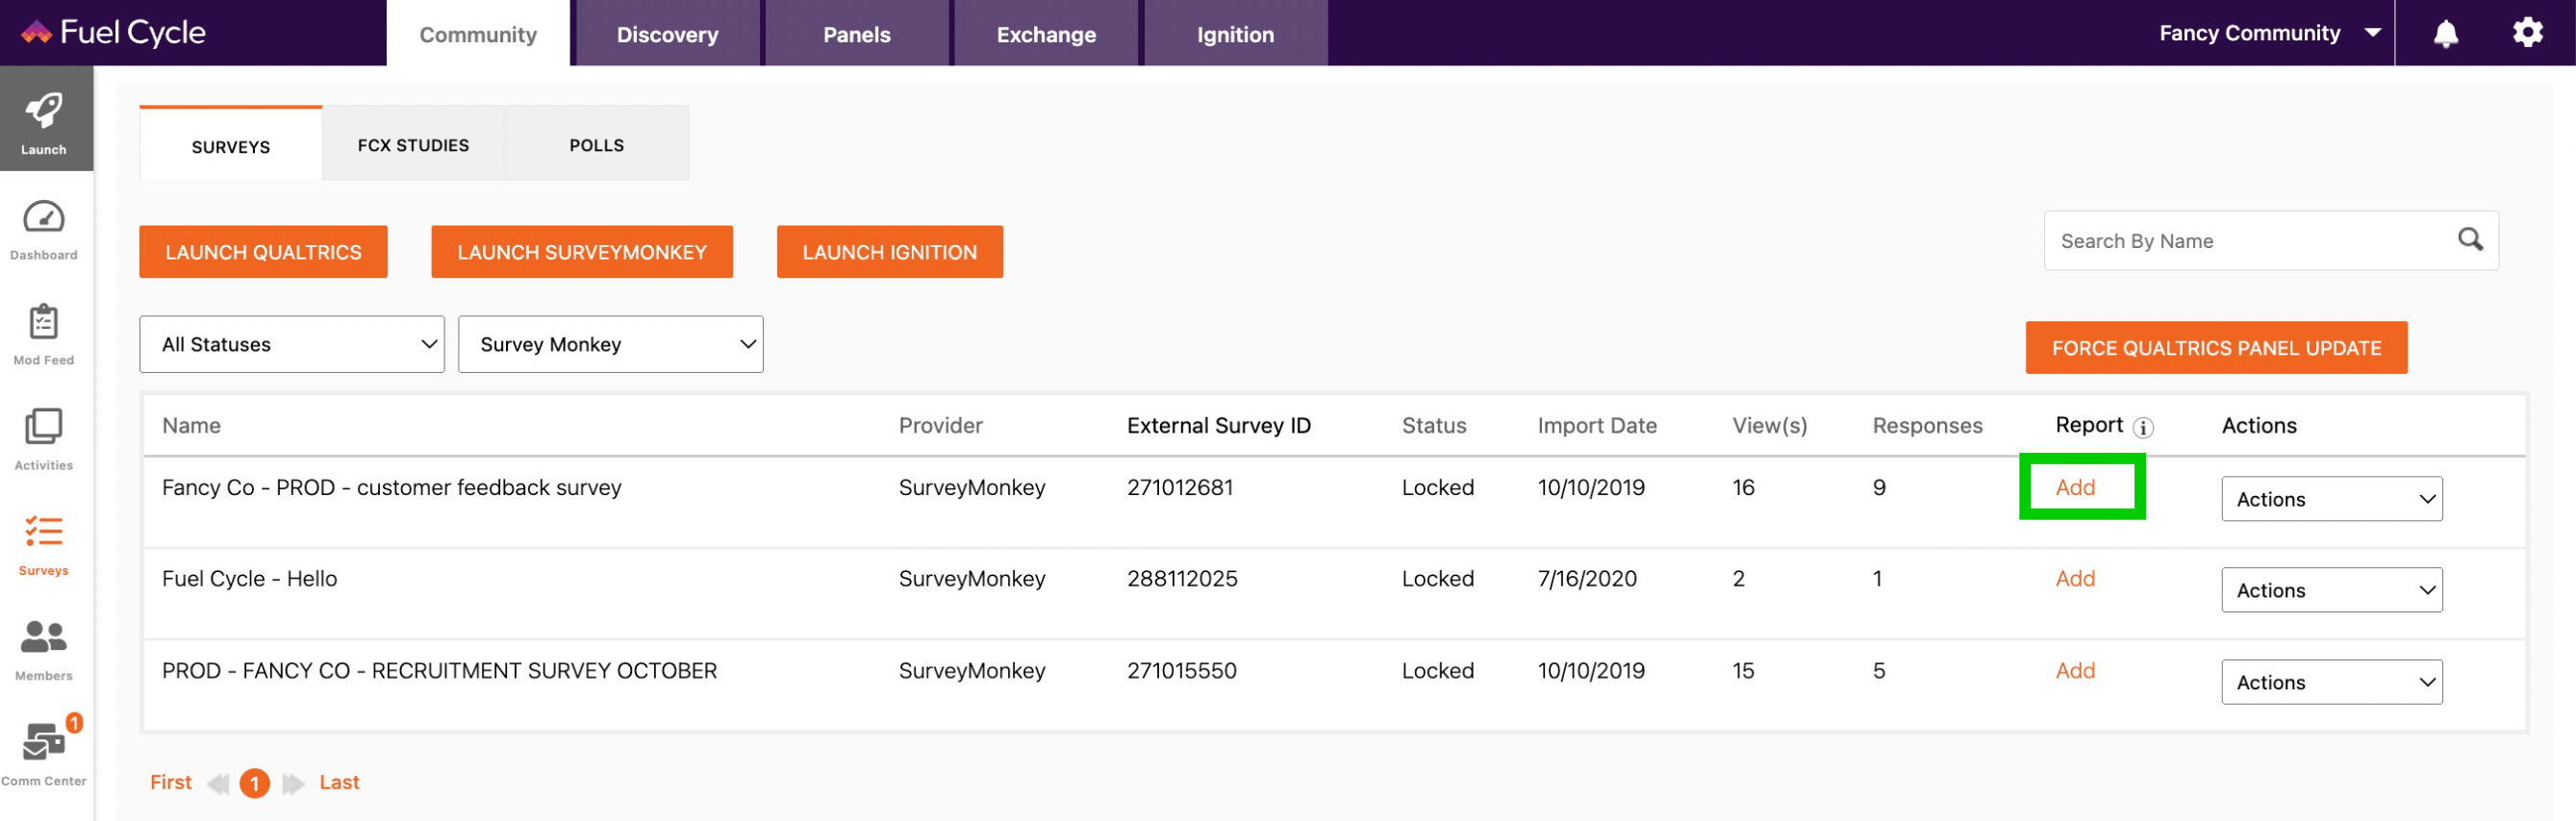Switch to the Panels tab
2576x821 pixels.
point(856,34)
